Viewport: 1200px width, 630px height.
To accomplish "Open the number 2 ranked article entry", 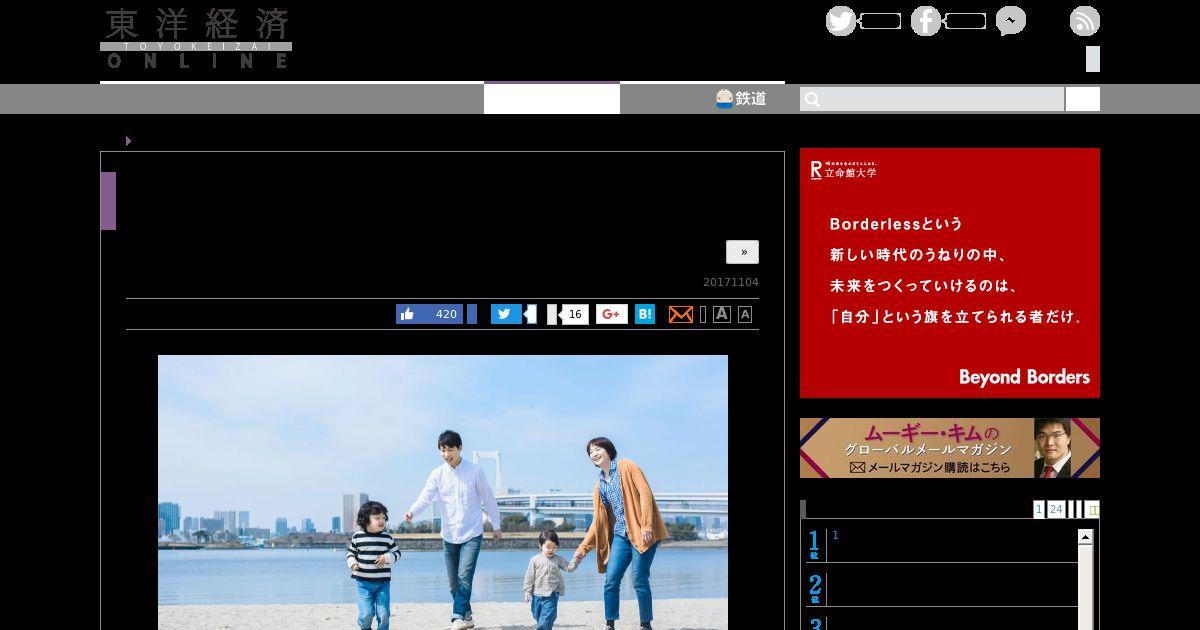I will [x=942, y=588].
